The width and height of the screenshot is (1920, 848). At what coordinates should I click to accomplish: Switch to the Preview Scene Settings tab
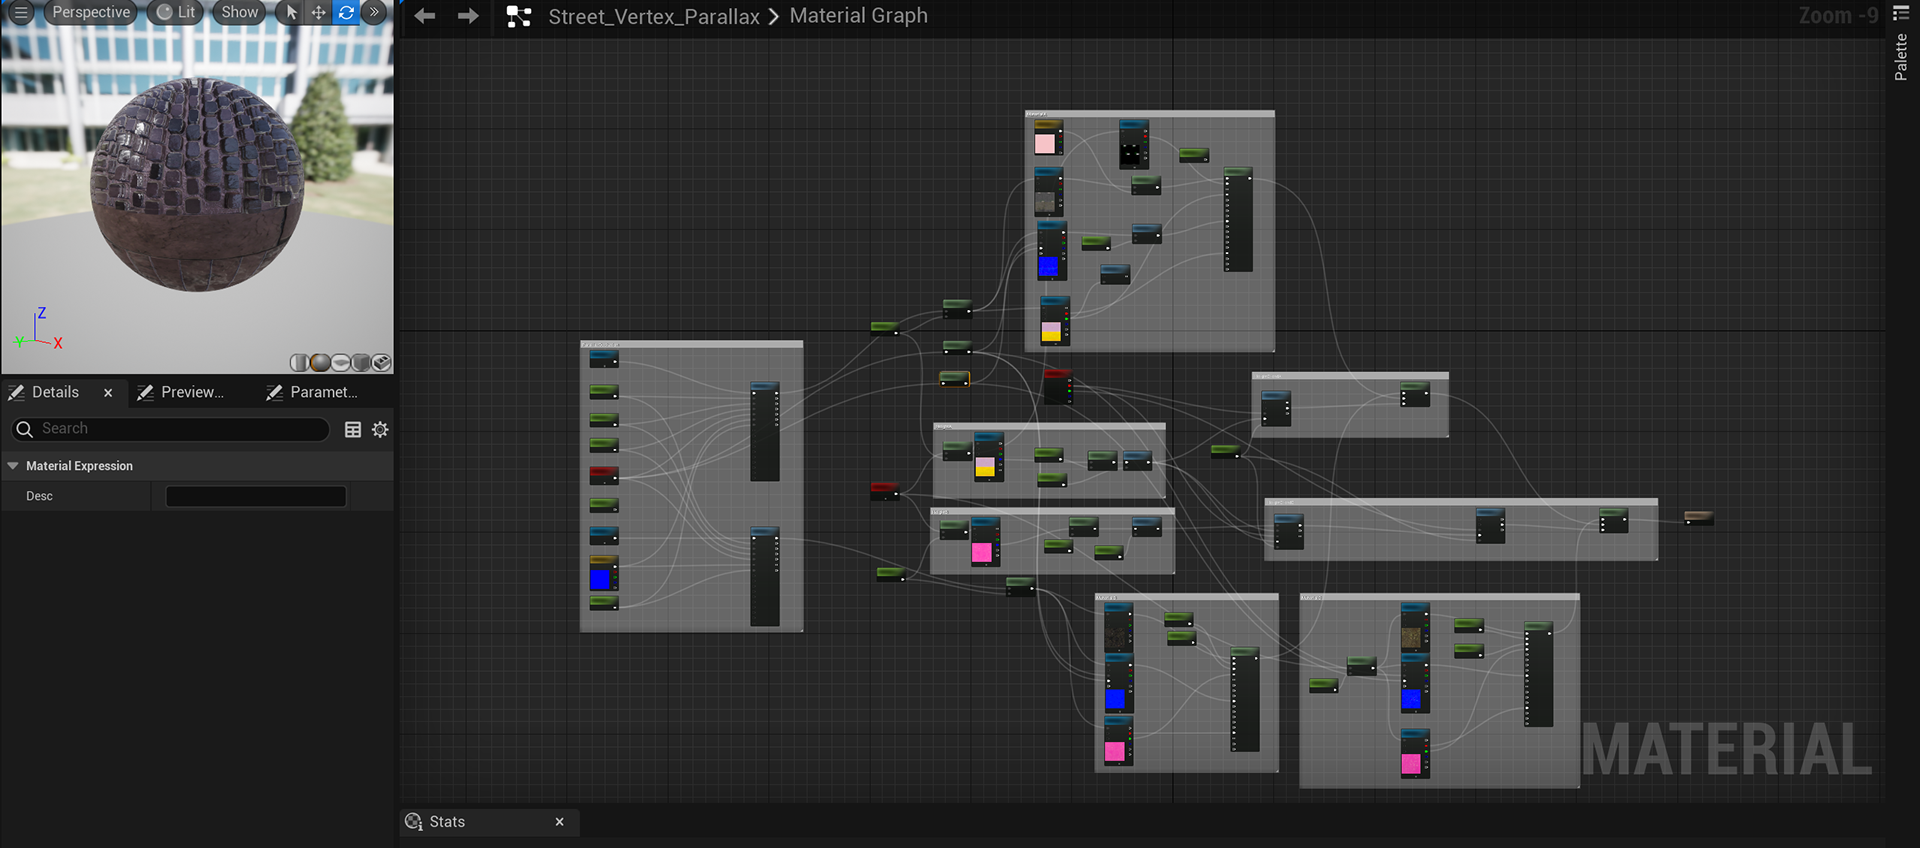point(192,392)
